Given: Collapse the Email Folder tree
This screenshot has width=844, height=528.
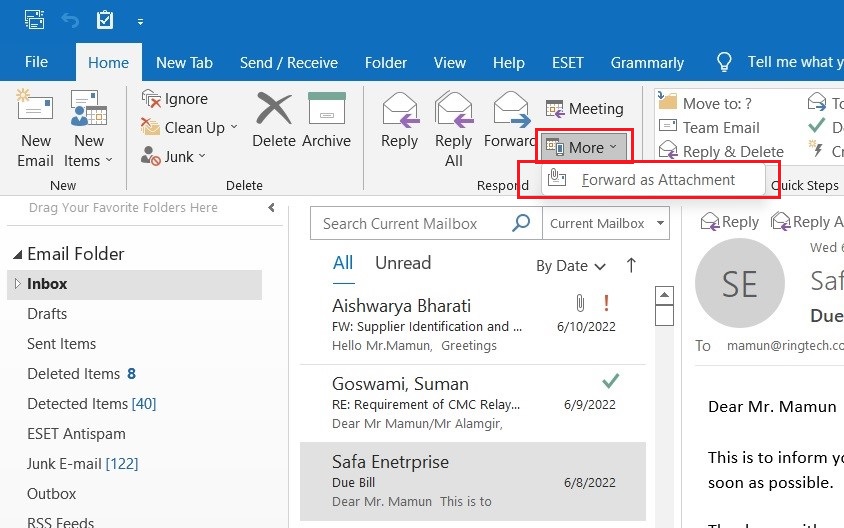Looking at the screenshot, I should (x=18, y=254).
